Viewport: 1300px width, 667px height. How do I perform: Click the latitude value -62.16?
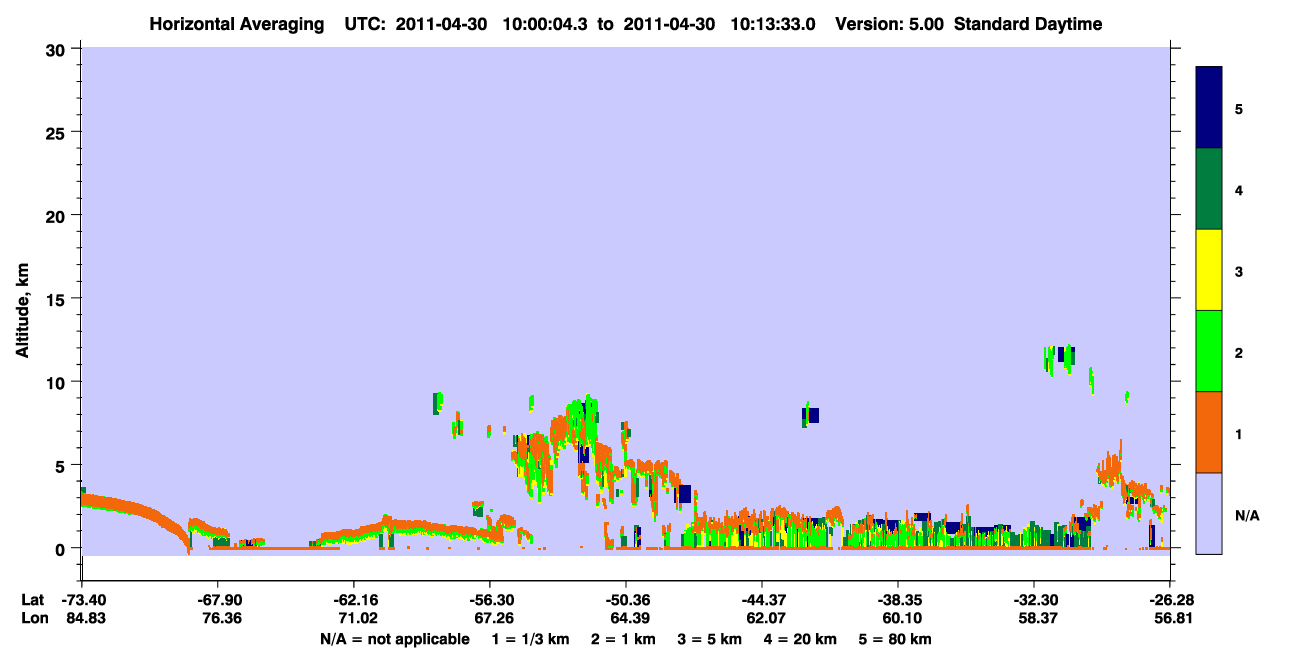[353, 600]
